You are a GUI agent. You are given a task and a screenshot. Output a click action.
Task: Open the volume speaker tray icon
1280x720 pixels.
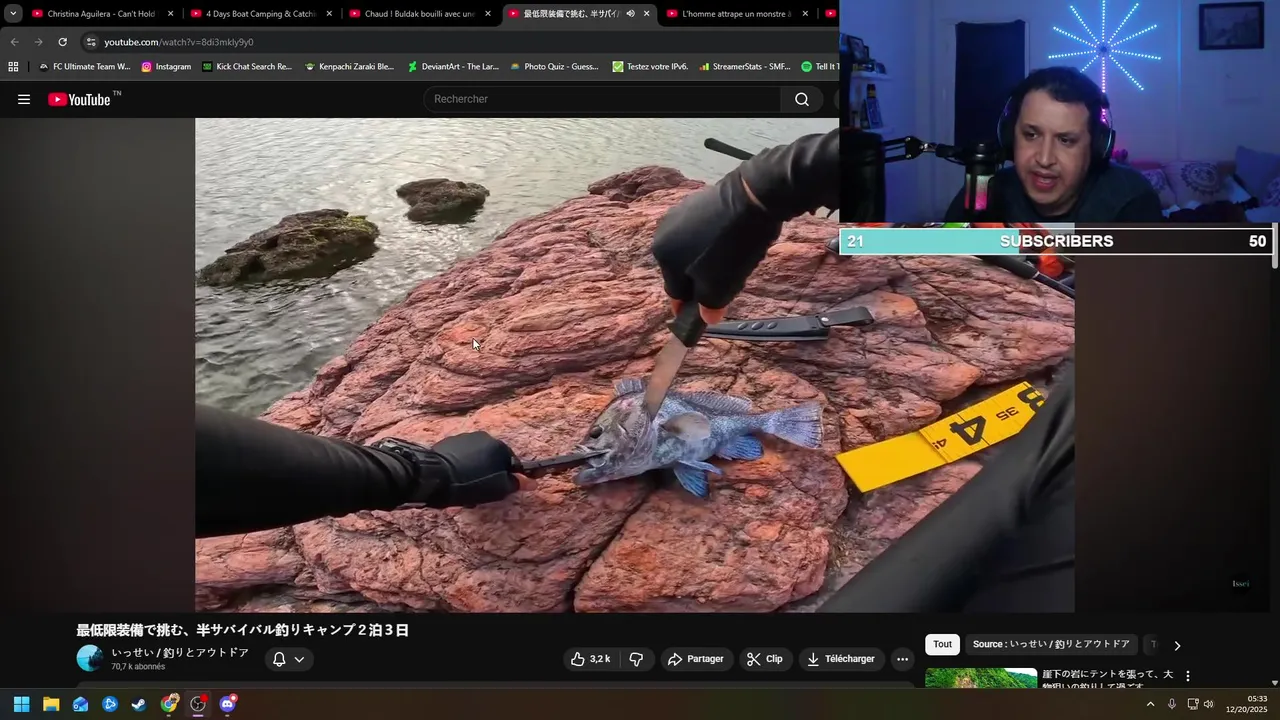tap(1208, 704)
